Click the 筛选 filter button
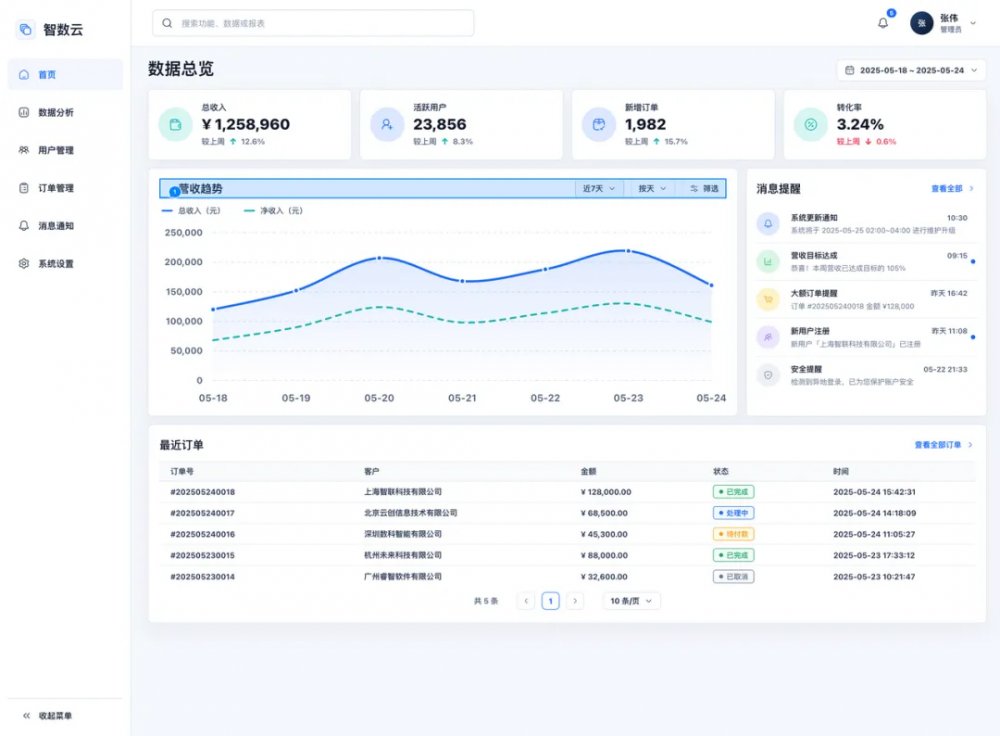This screenshot has width=1000, height=736. click(x=703, y=189)
